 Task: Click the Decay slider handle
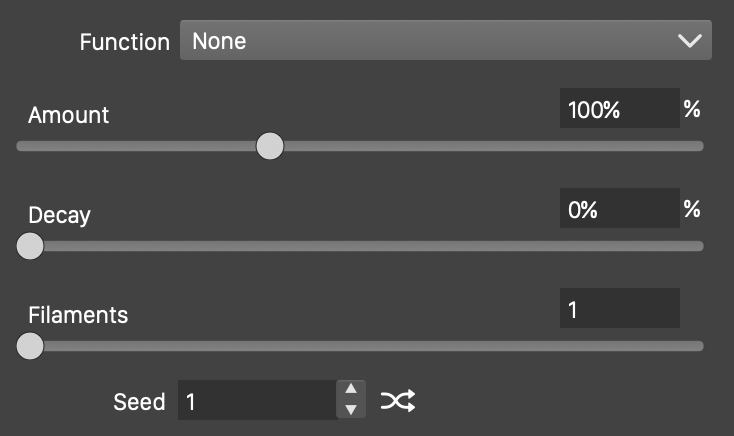coord(30,246)
